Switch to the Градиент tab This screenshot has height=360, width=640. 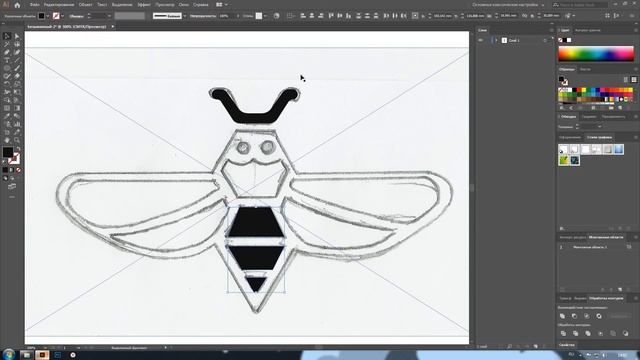coord(589,117)
